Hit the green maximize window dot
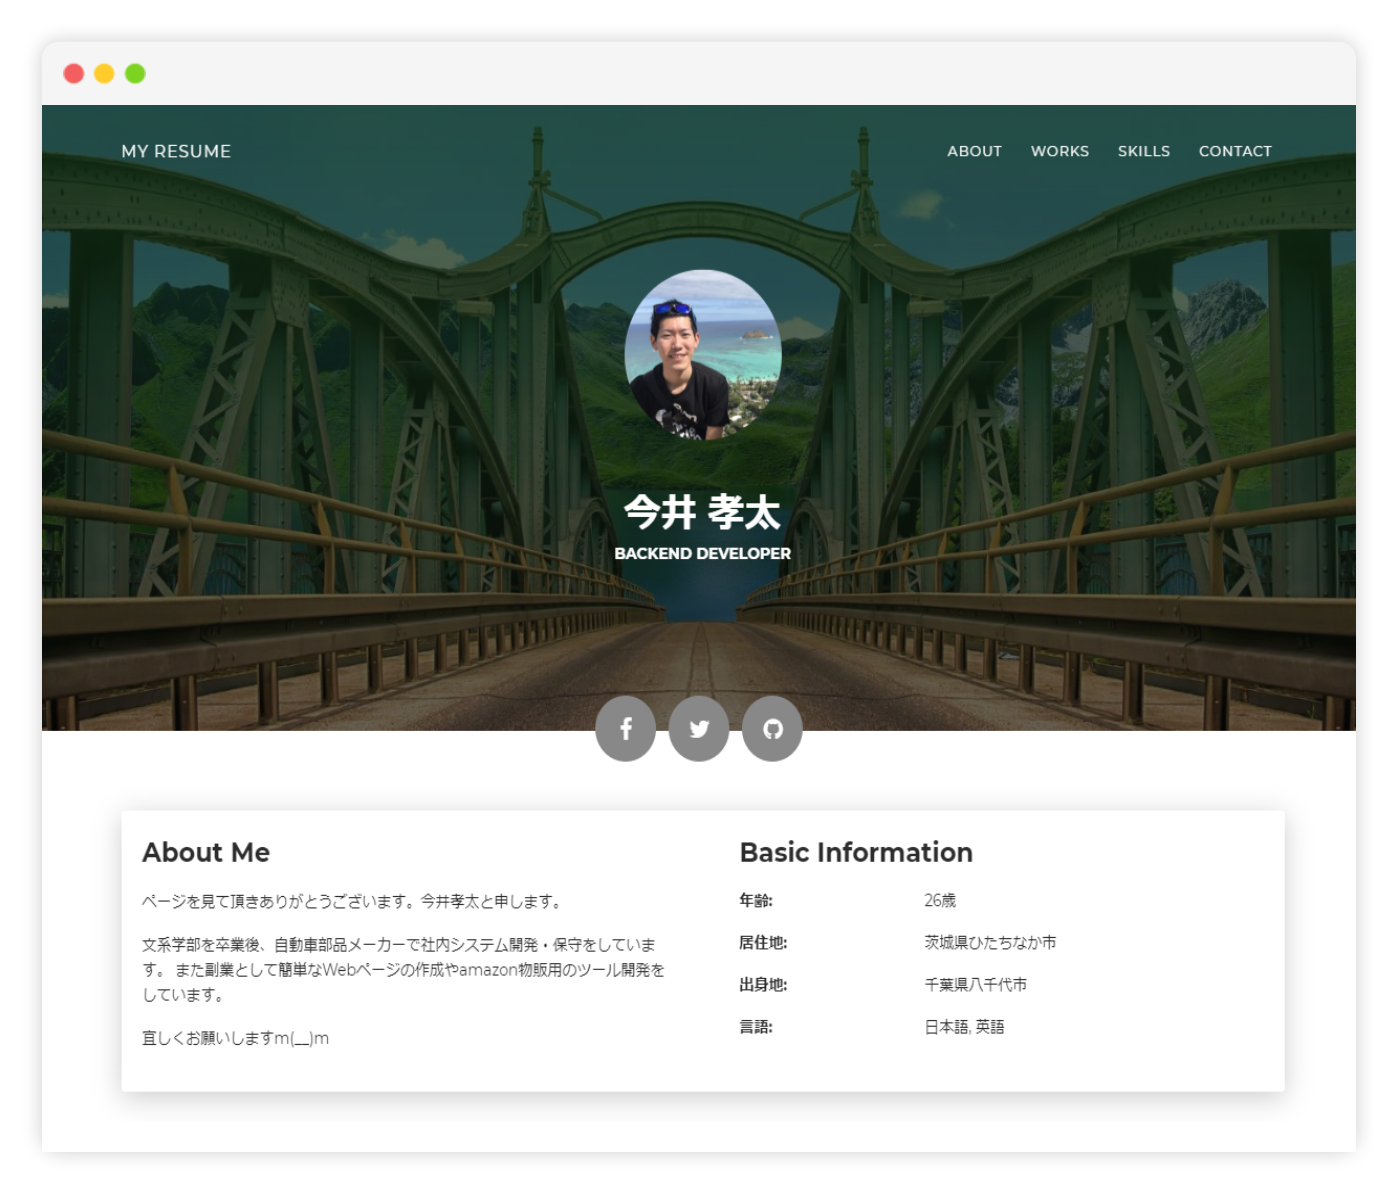This screenshot has height=1200, width=1400. [135, 73]
